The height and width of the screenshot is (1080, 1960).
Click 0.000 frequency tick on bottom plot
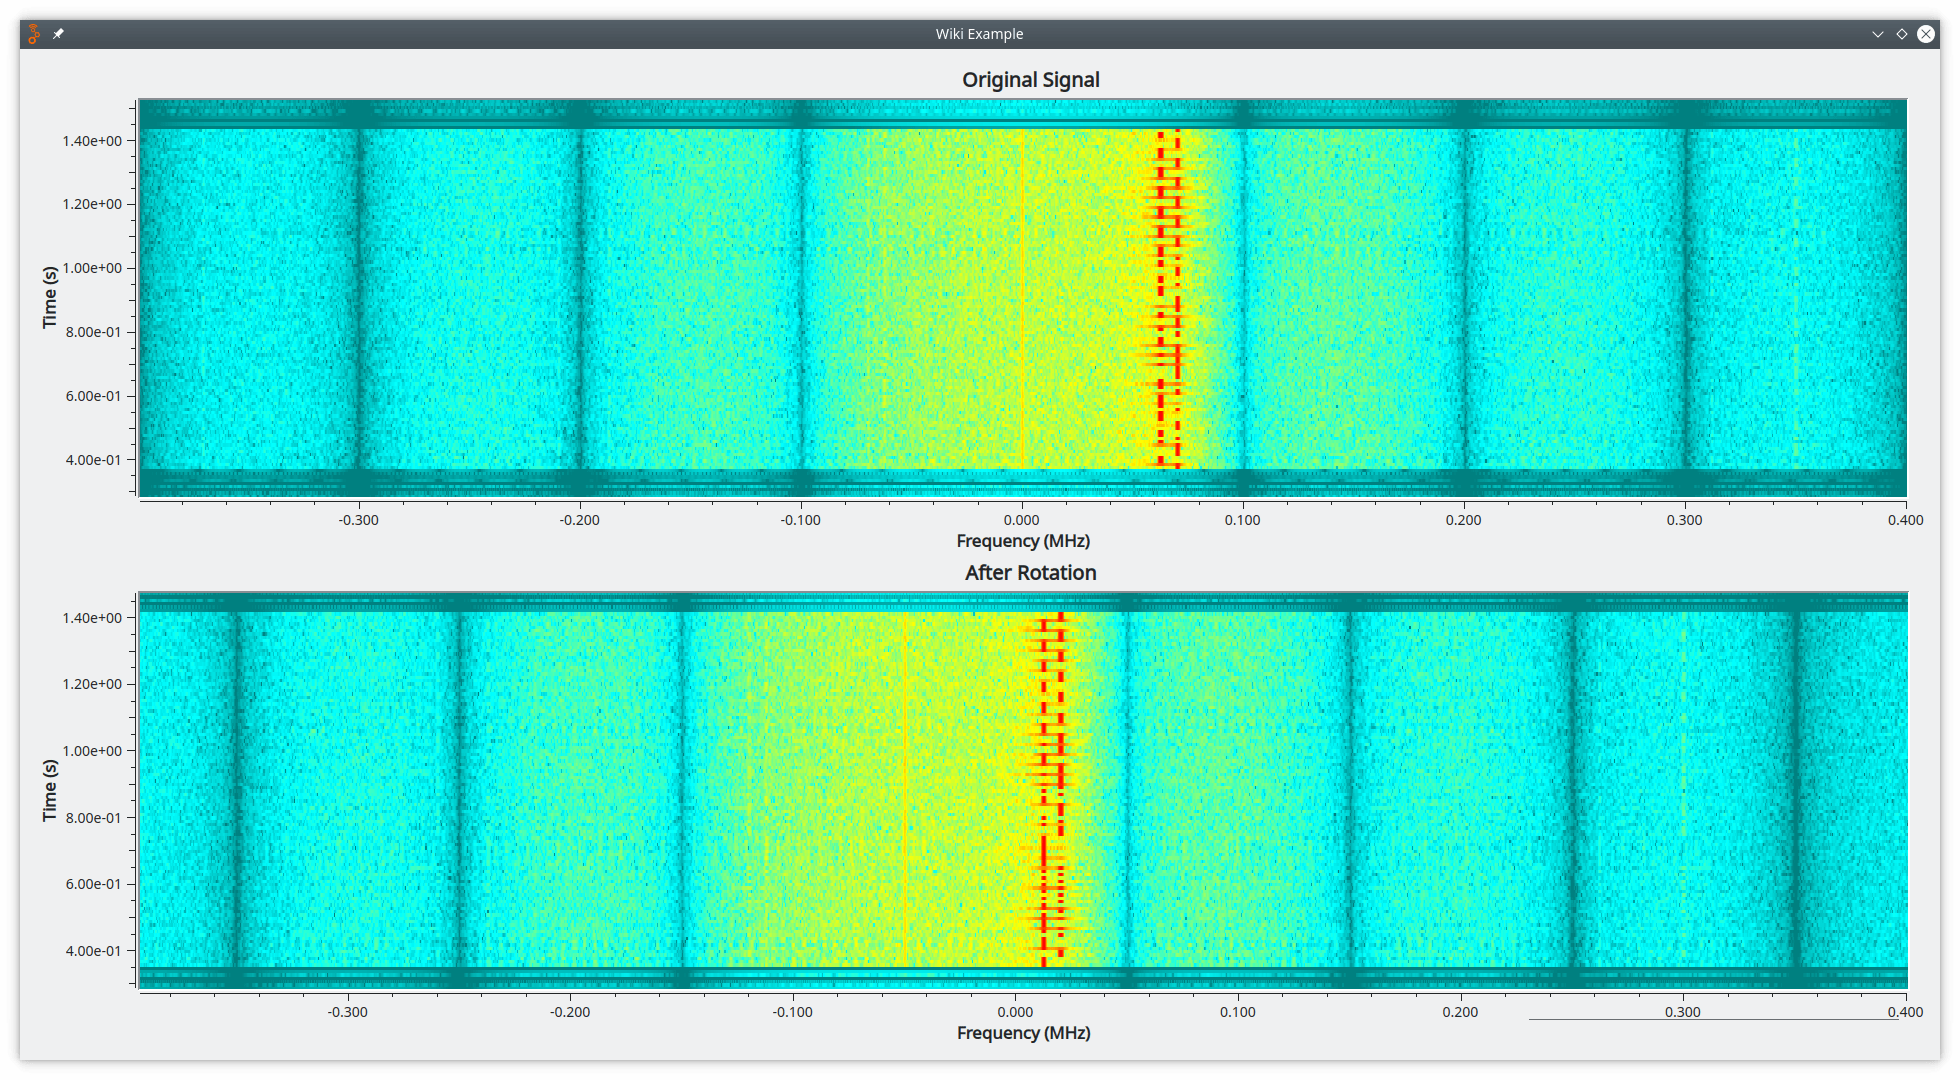pyautogui.click(x=1015, y=1012)
